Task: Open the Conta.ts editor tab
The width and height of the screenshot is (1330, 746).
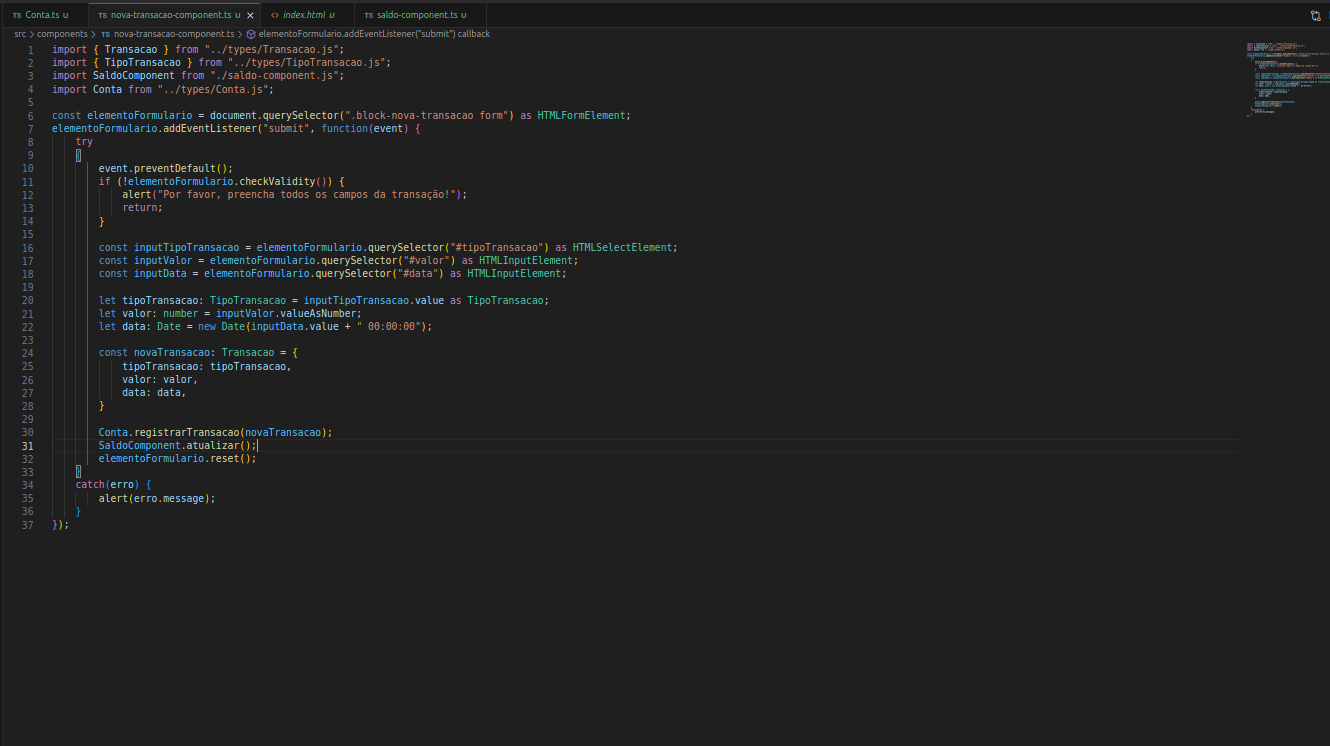Action: tap(40, 15)
